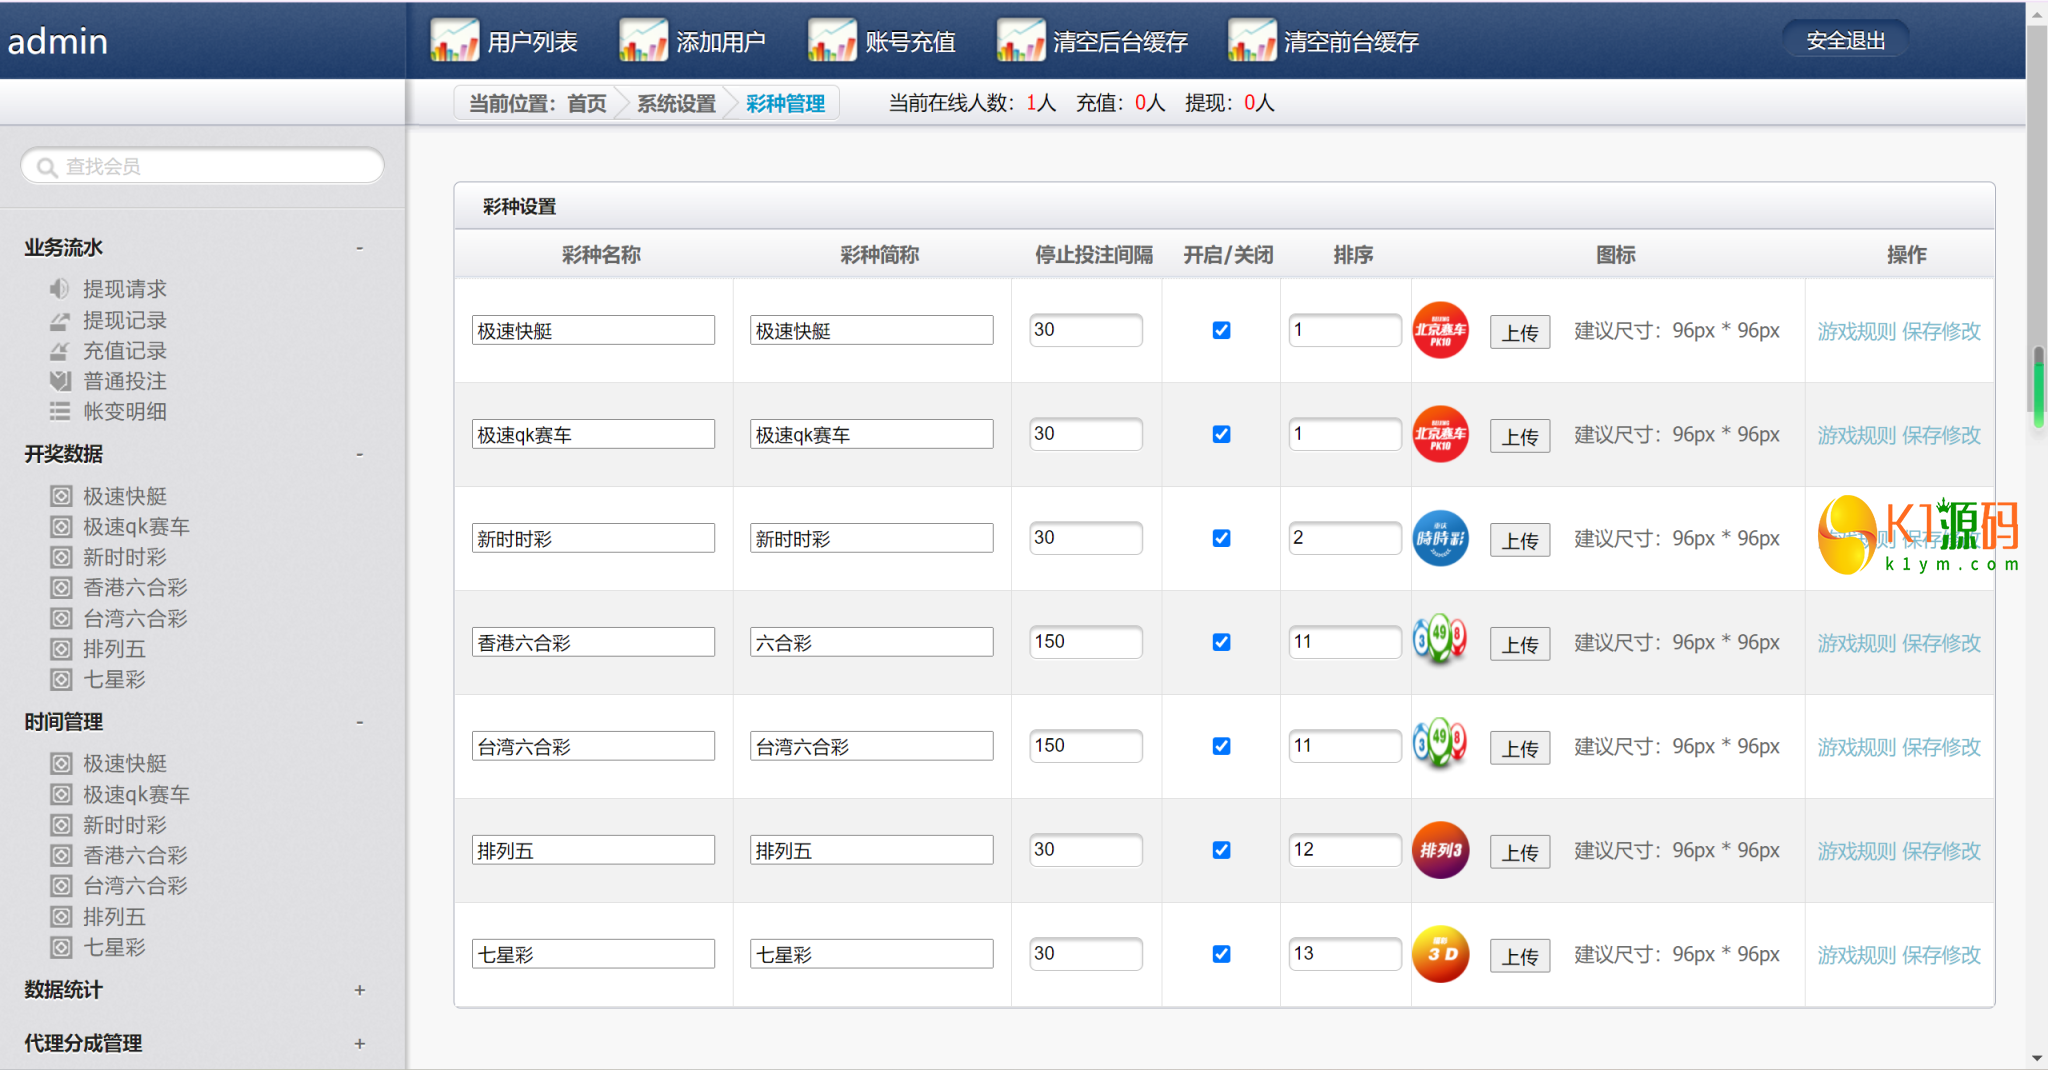The height and width of the screenshot is (1070, 2048).
Task: Click the 七星彩 row's 3D icon
Action: pyautogui.click(x=1440, y=954)
